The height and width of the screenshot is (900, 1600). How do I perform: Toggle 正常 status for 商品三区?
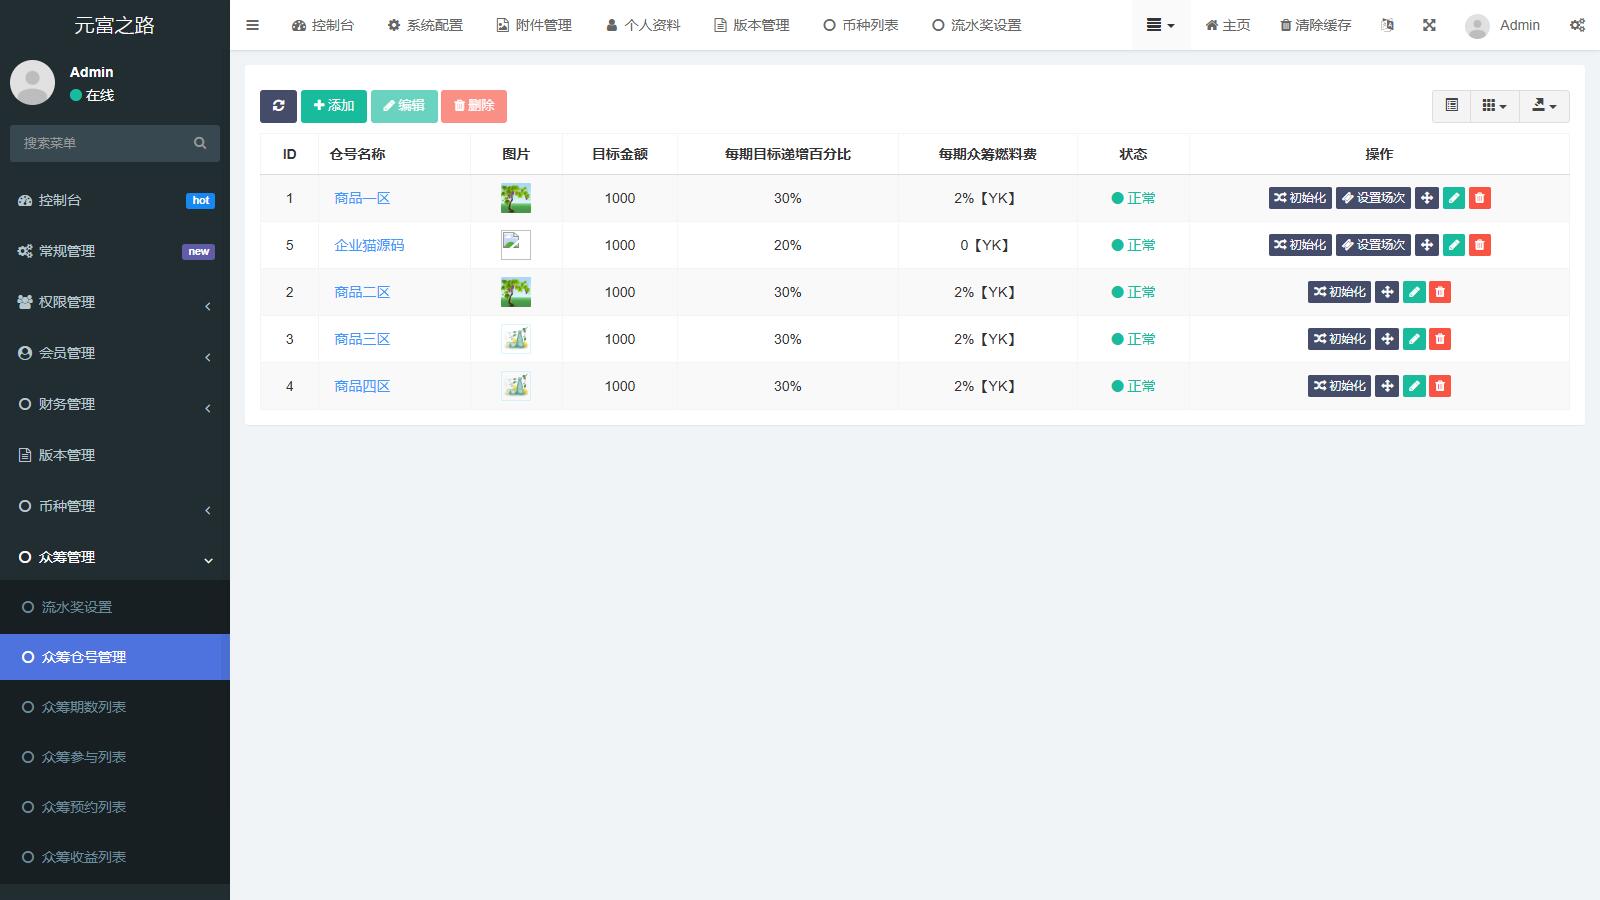[x=1133, y=339]
